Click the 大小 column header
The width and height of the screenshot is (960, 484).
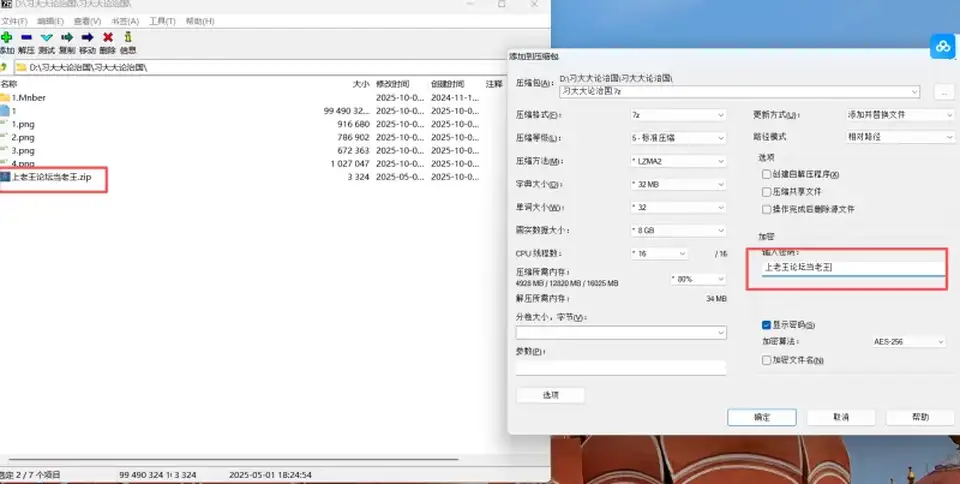pyautogui.click(x=361, y=84)
